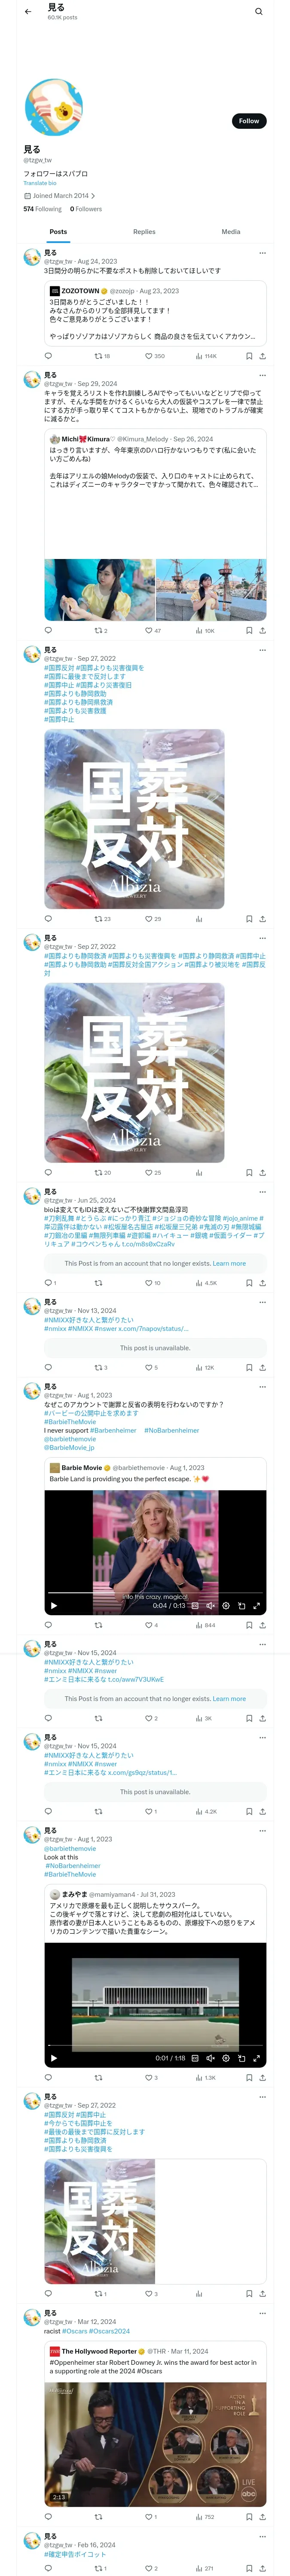Open search via the magnifier icon in header
Screen dimensions: 290x2576
click(258, 12)
